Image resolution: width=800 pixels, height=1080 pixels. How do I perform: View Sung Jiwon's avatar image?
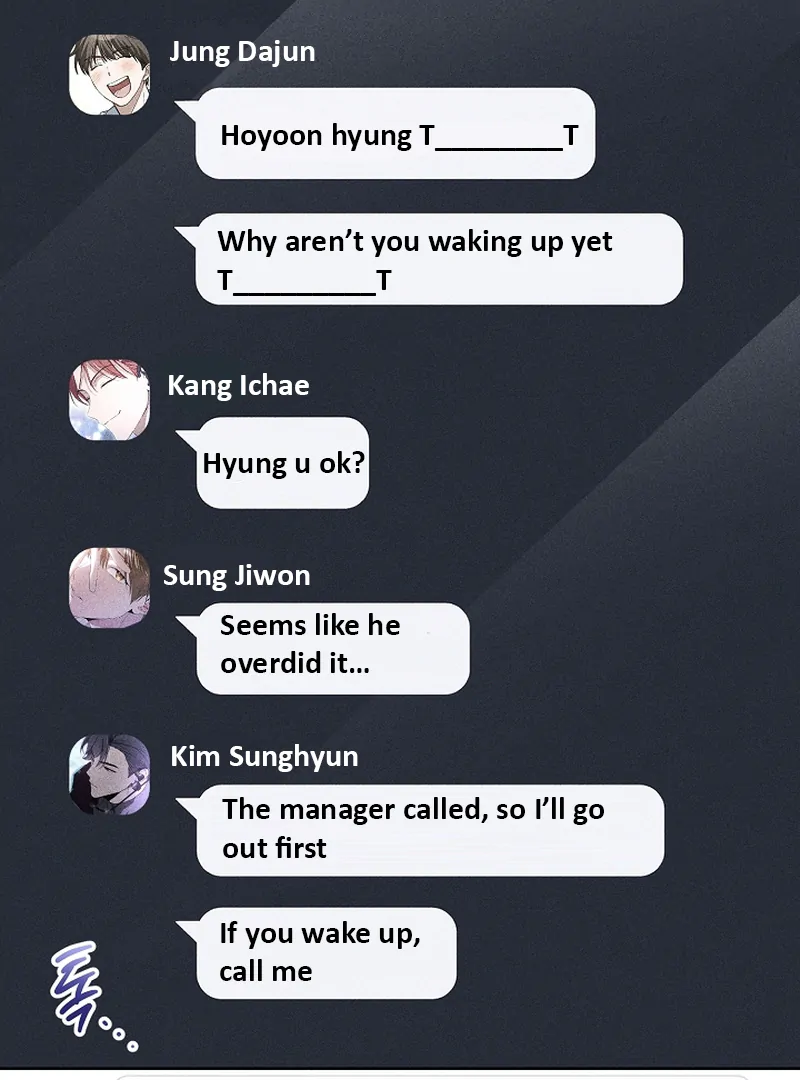[x=110, y=588]
